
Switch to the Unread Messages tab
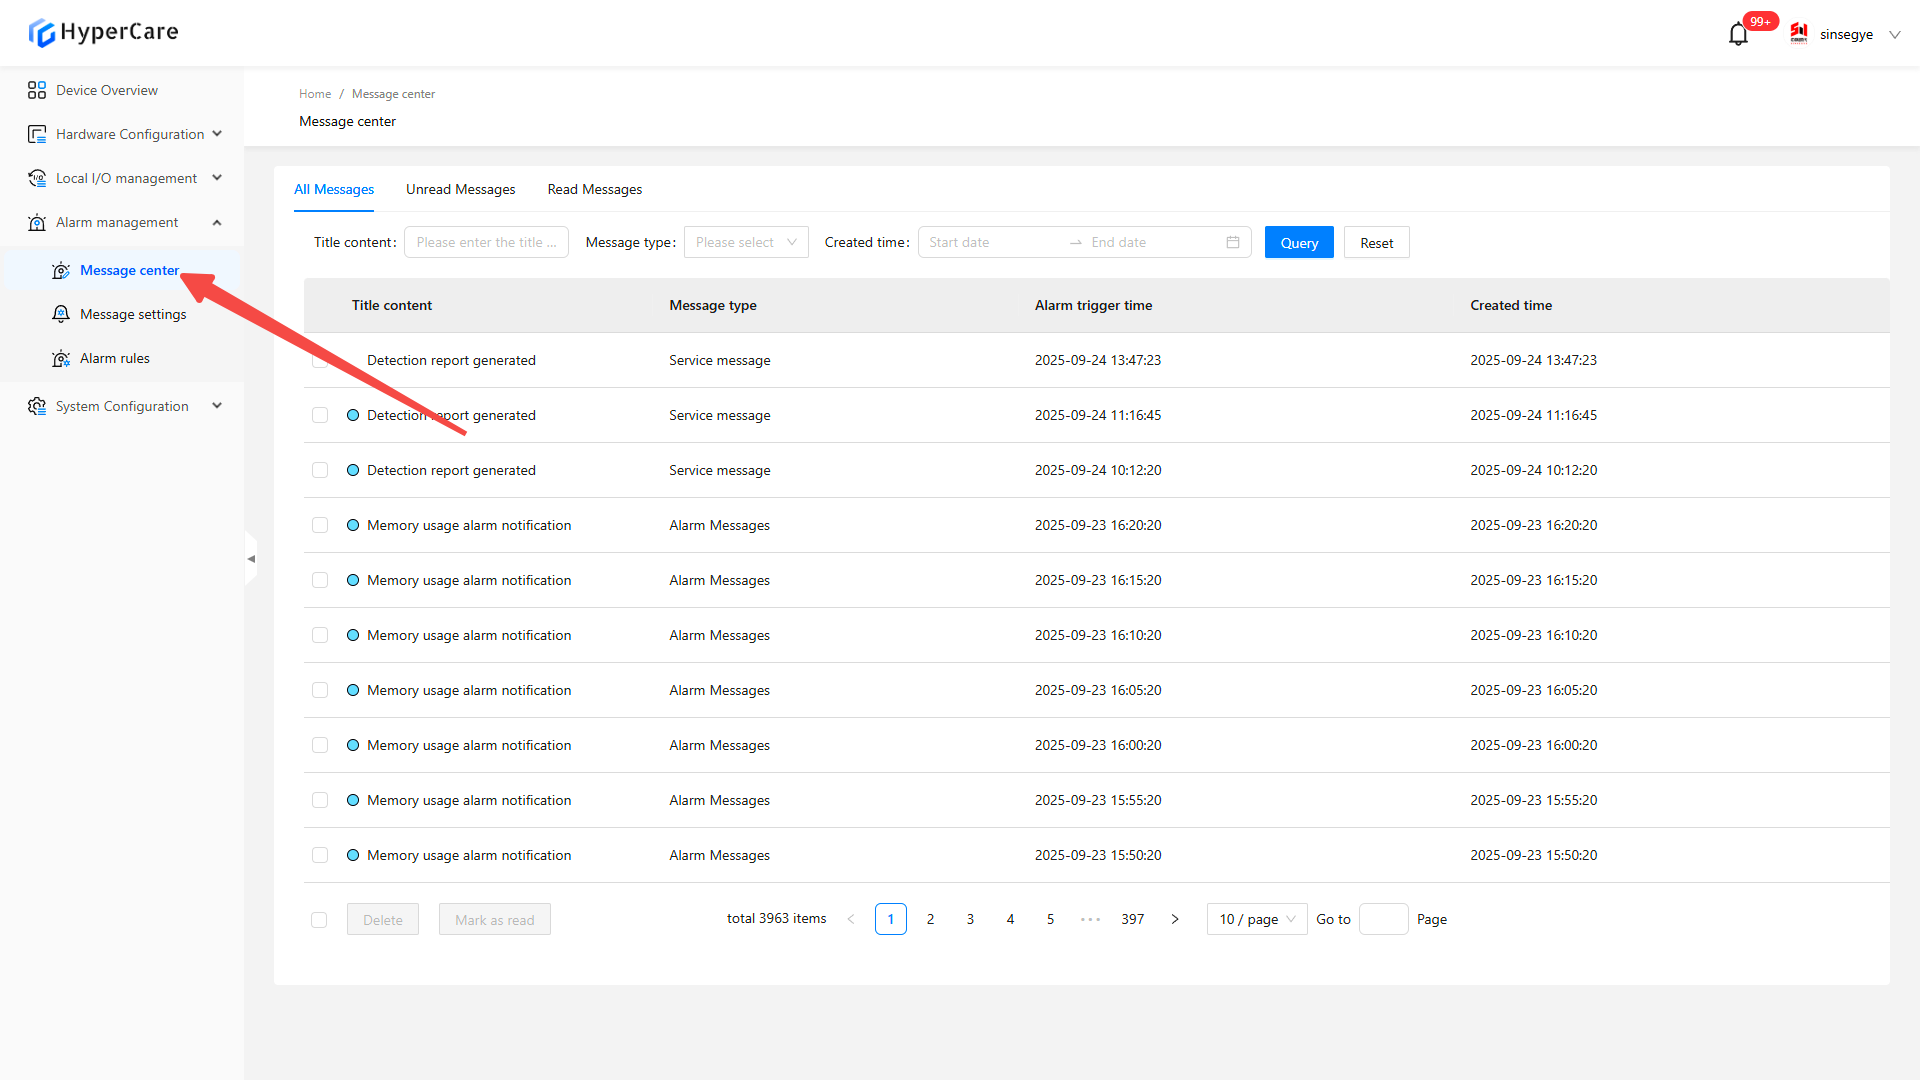pyautogui.click(x=460, y=189)
